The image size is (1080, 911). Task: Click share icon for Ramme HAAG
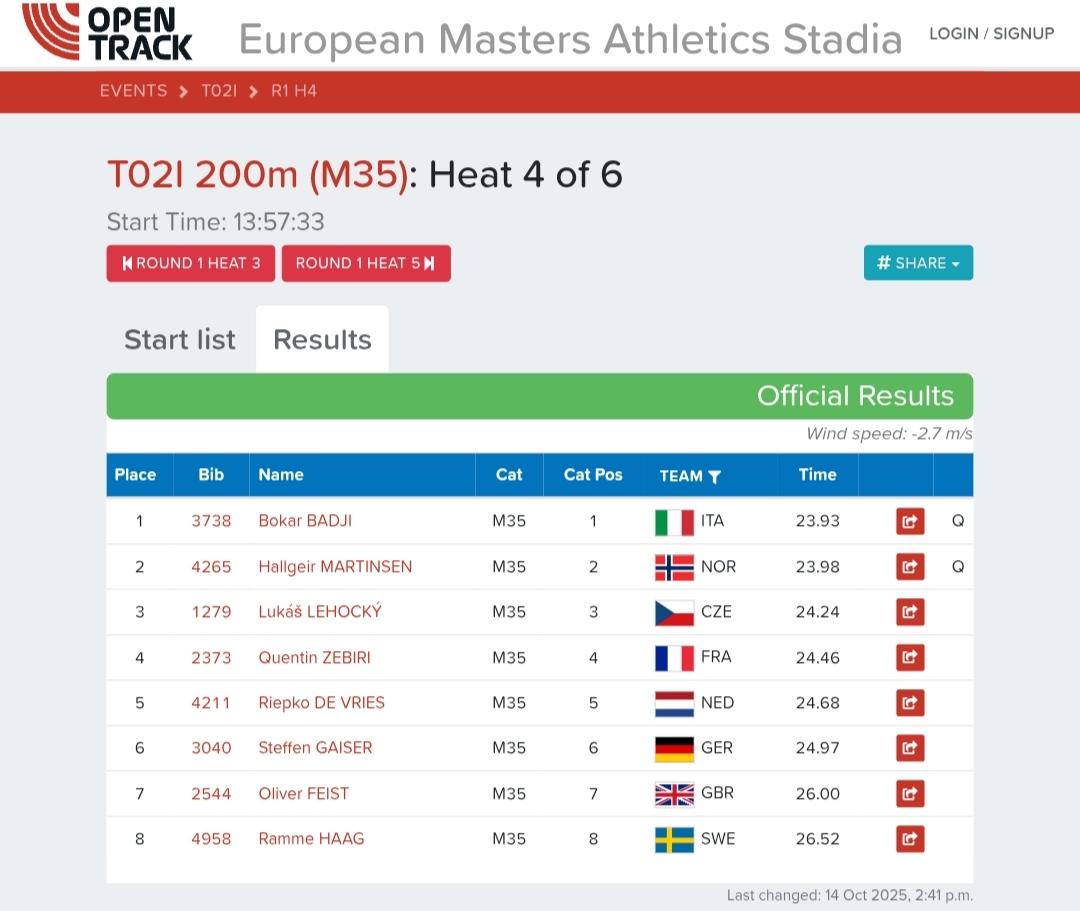pyautogui.click(x=909, y=839)
